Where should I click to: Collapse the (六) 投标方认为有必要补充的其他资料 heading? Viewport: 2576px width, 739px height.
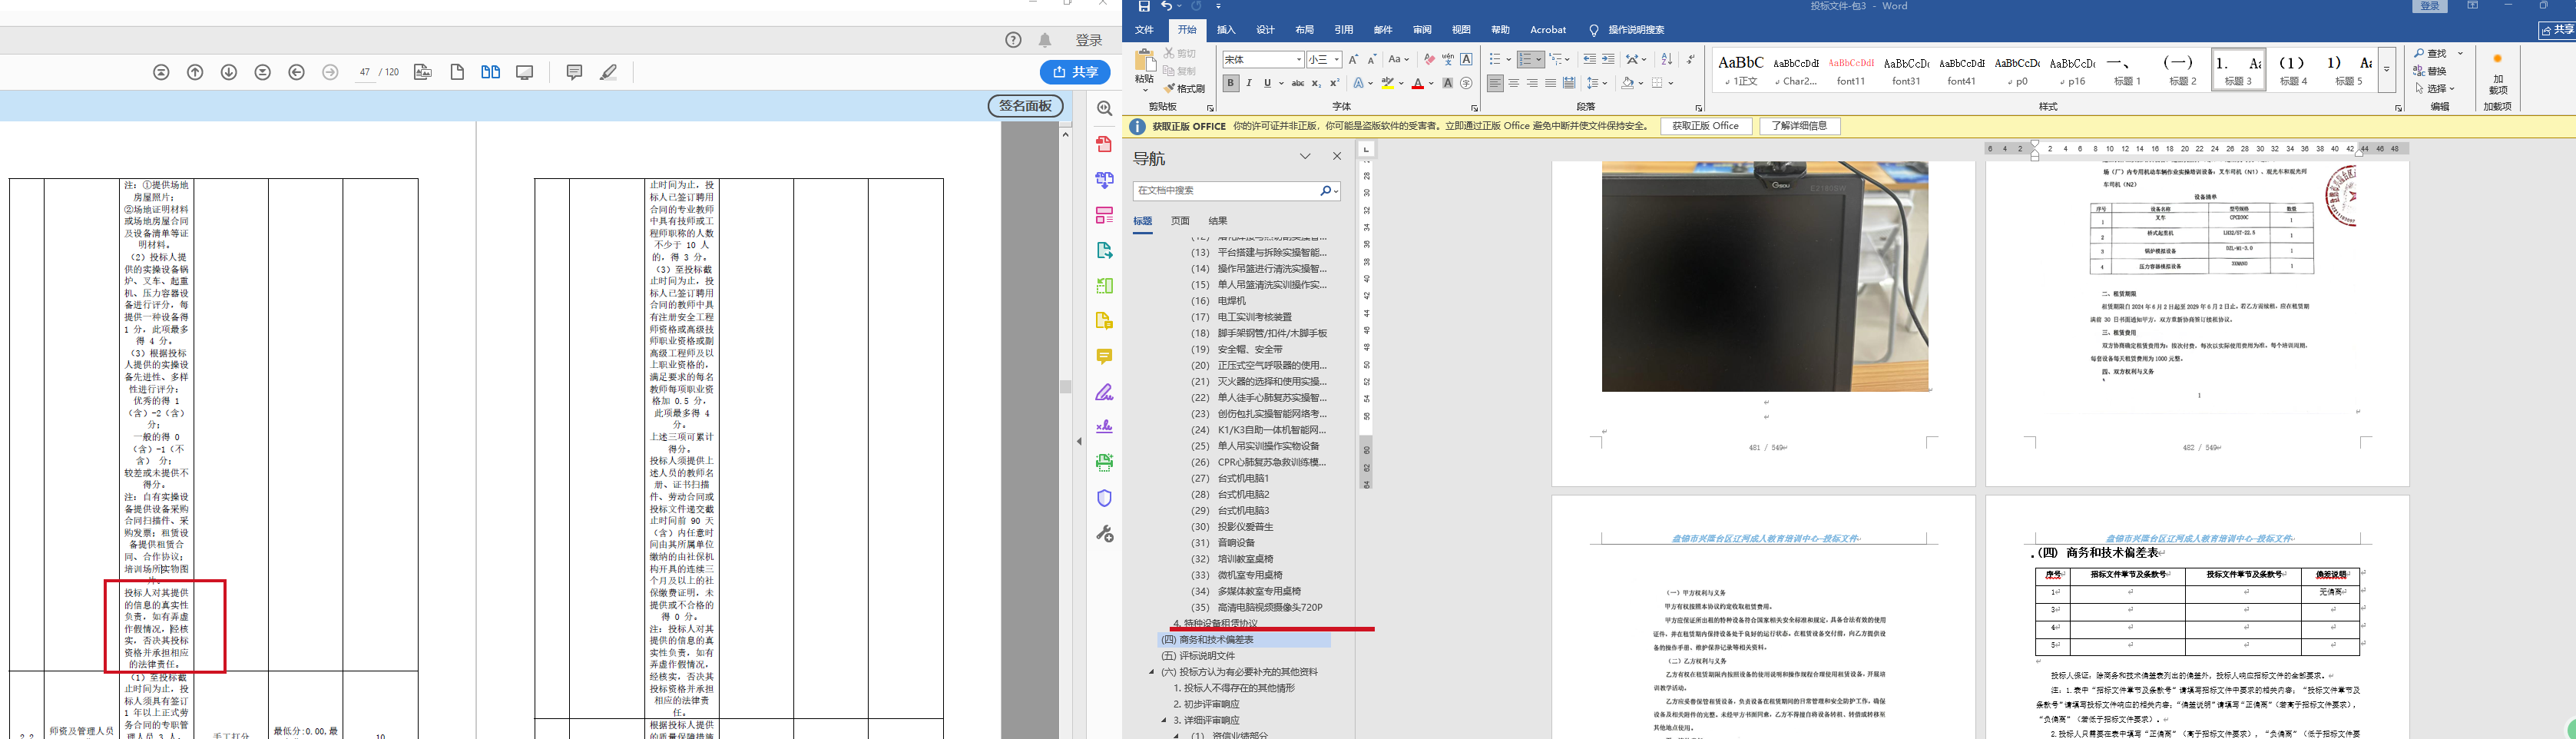[x=1153, y=672]
